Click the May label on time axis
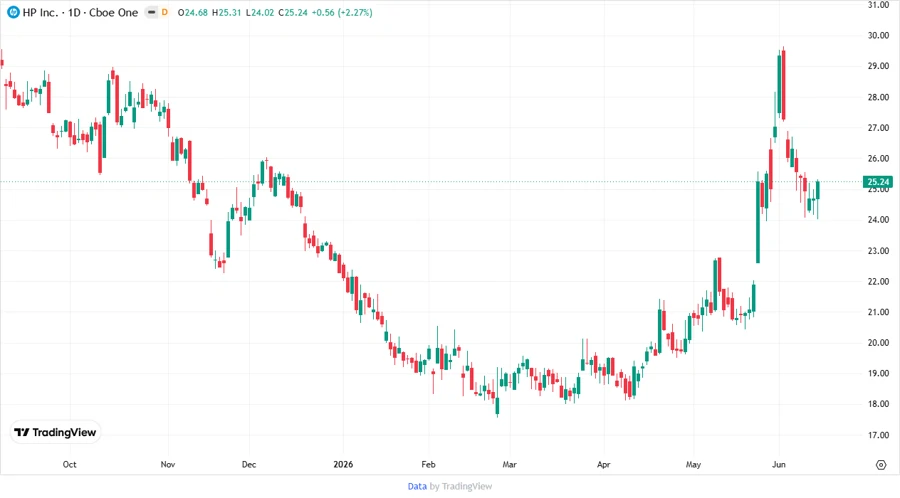 click(x=693, y=464)
